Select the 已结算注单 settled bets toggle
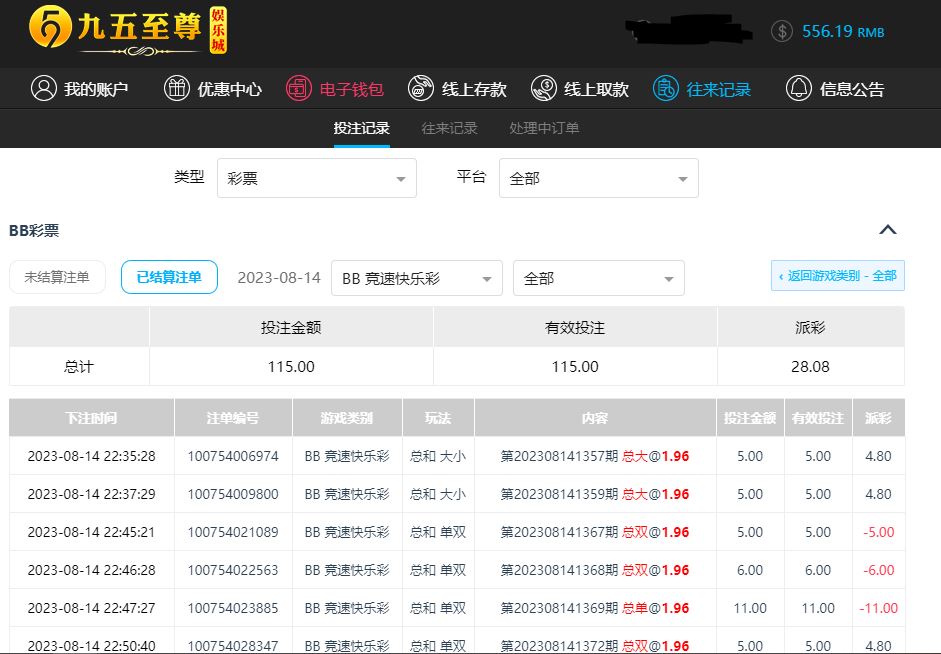The width and height of the screenshot is (941, 654). click(169, 277)
